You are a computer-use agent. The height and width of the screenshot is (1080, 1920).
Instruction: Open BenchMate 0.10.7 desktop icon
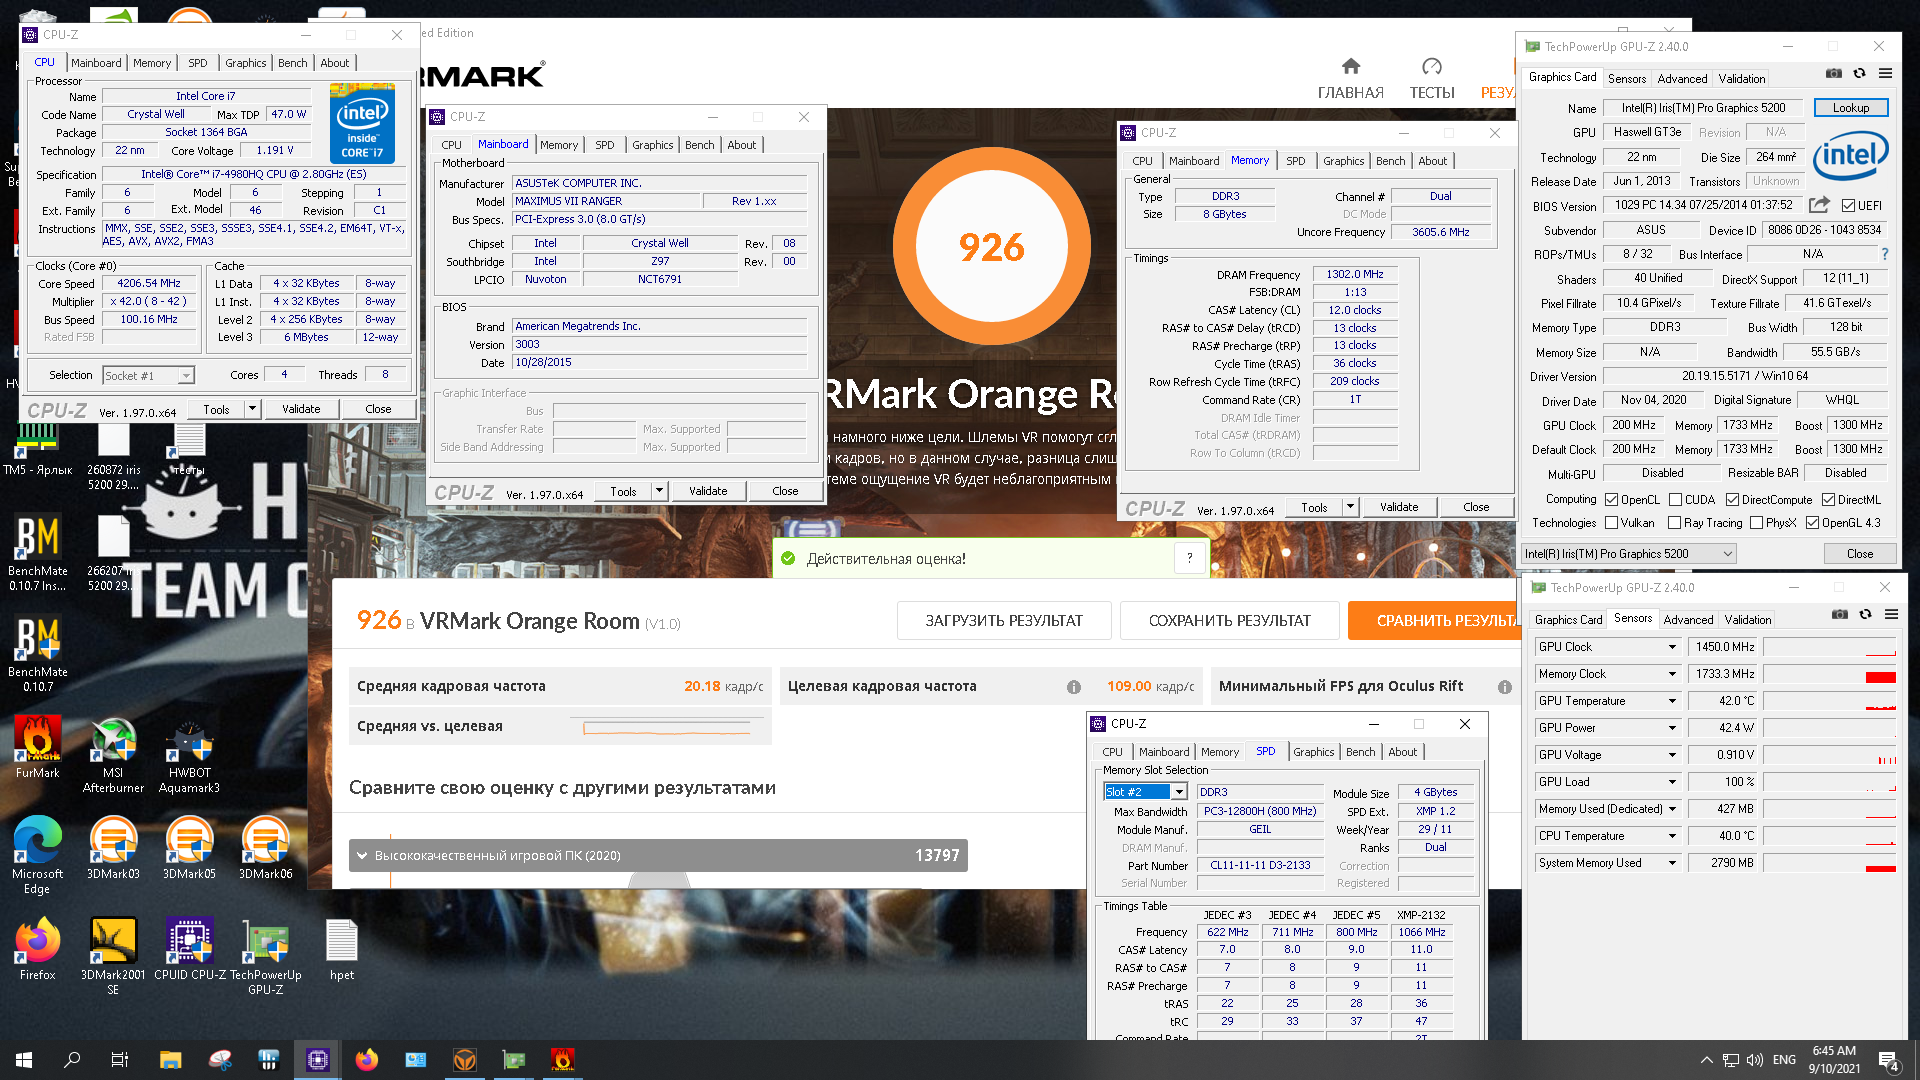click(38, 654)
